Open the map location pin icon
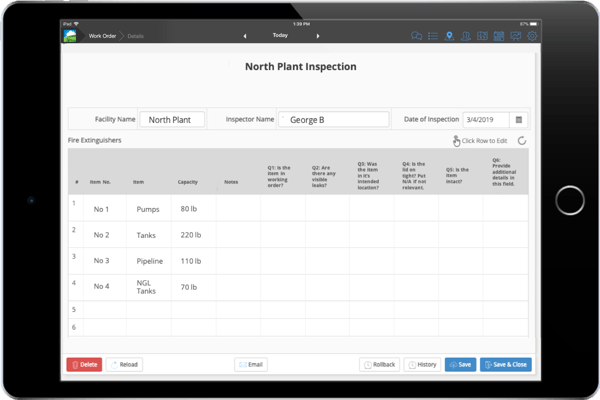The height and width of the screenshot is (400, 600). (x=449, y=37)
